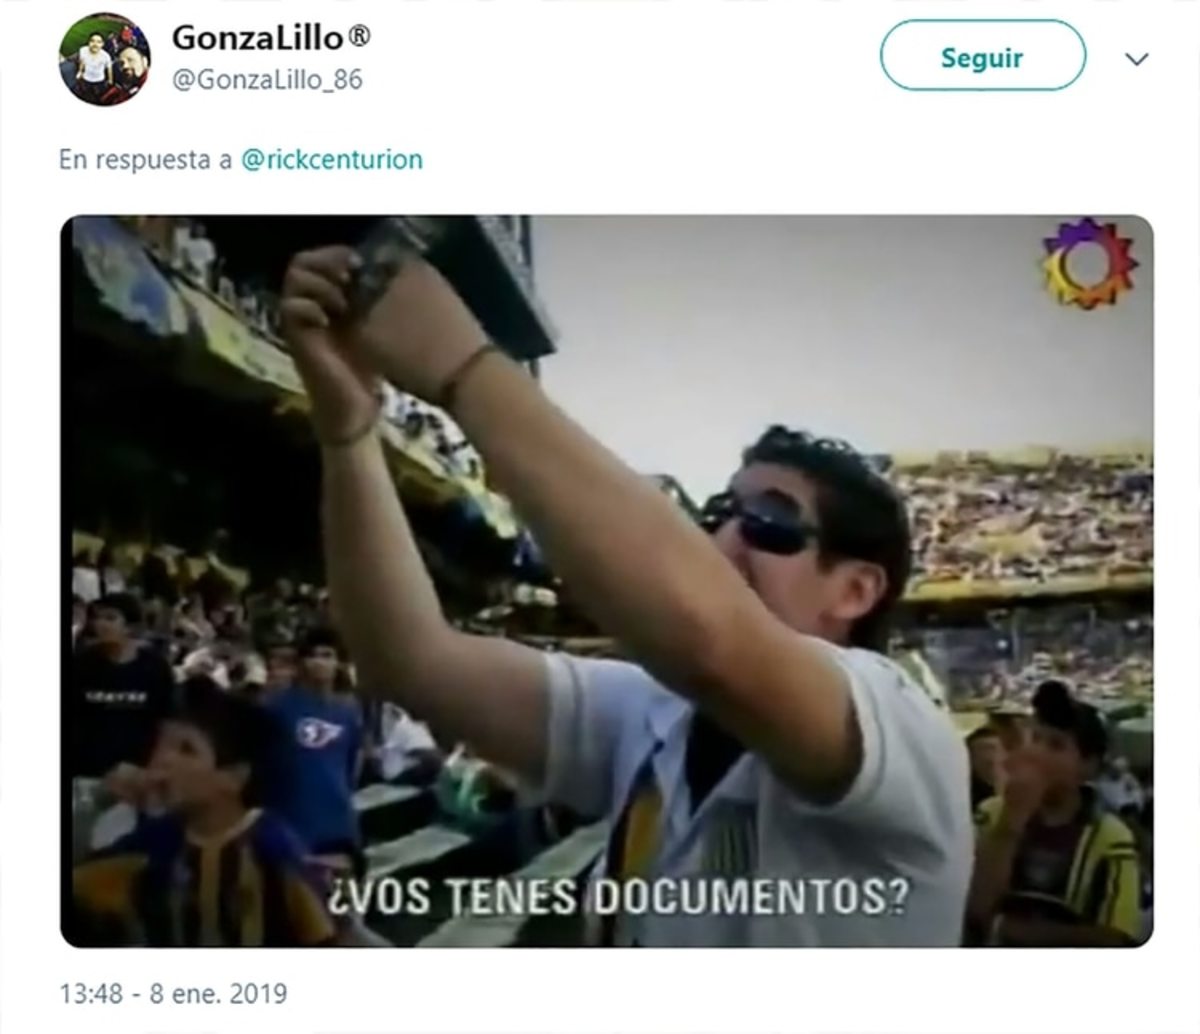Click the @GonzaLillo_86 handle
The height and width of the screenshot is (1034, 1200).
(267, 80)
